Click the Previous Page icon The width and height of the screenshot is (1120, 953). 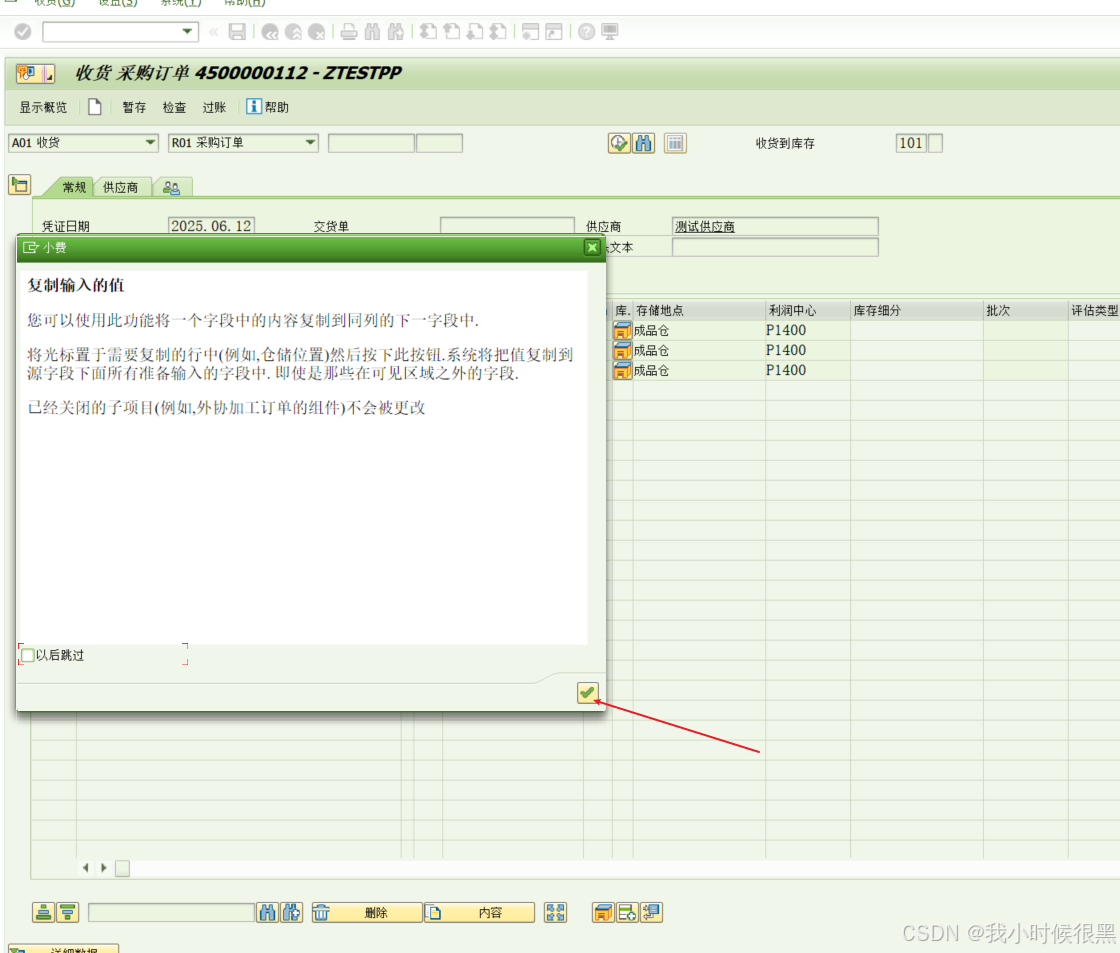click(451, 31)
